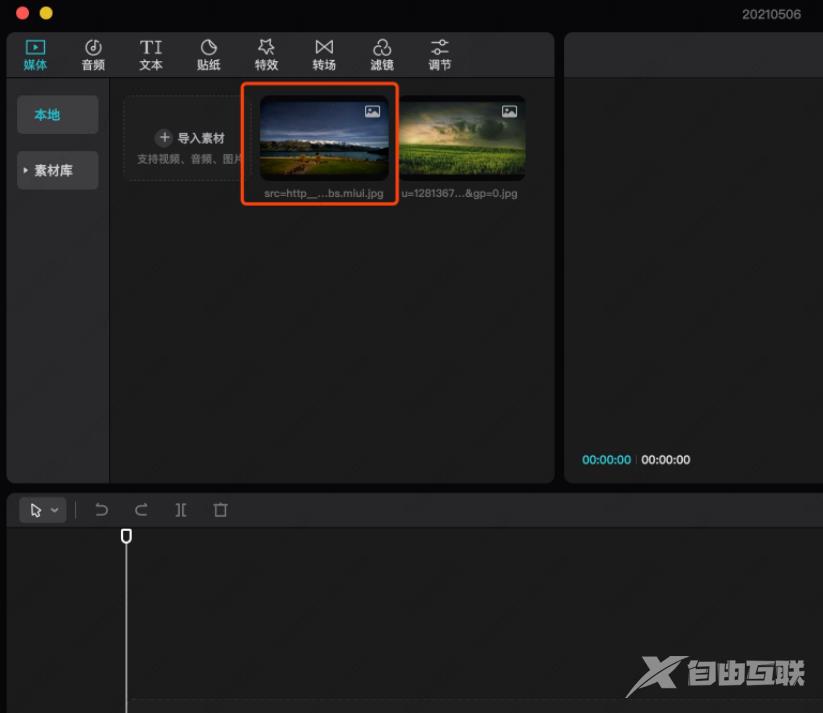Select the 贴纸 sticker tab
This screenshot has width=823, height=713.
208,55
